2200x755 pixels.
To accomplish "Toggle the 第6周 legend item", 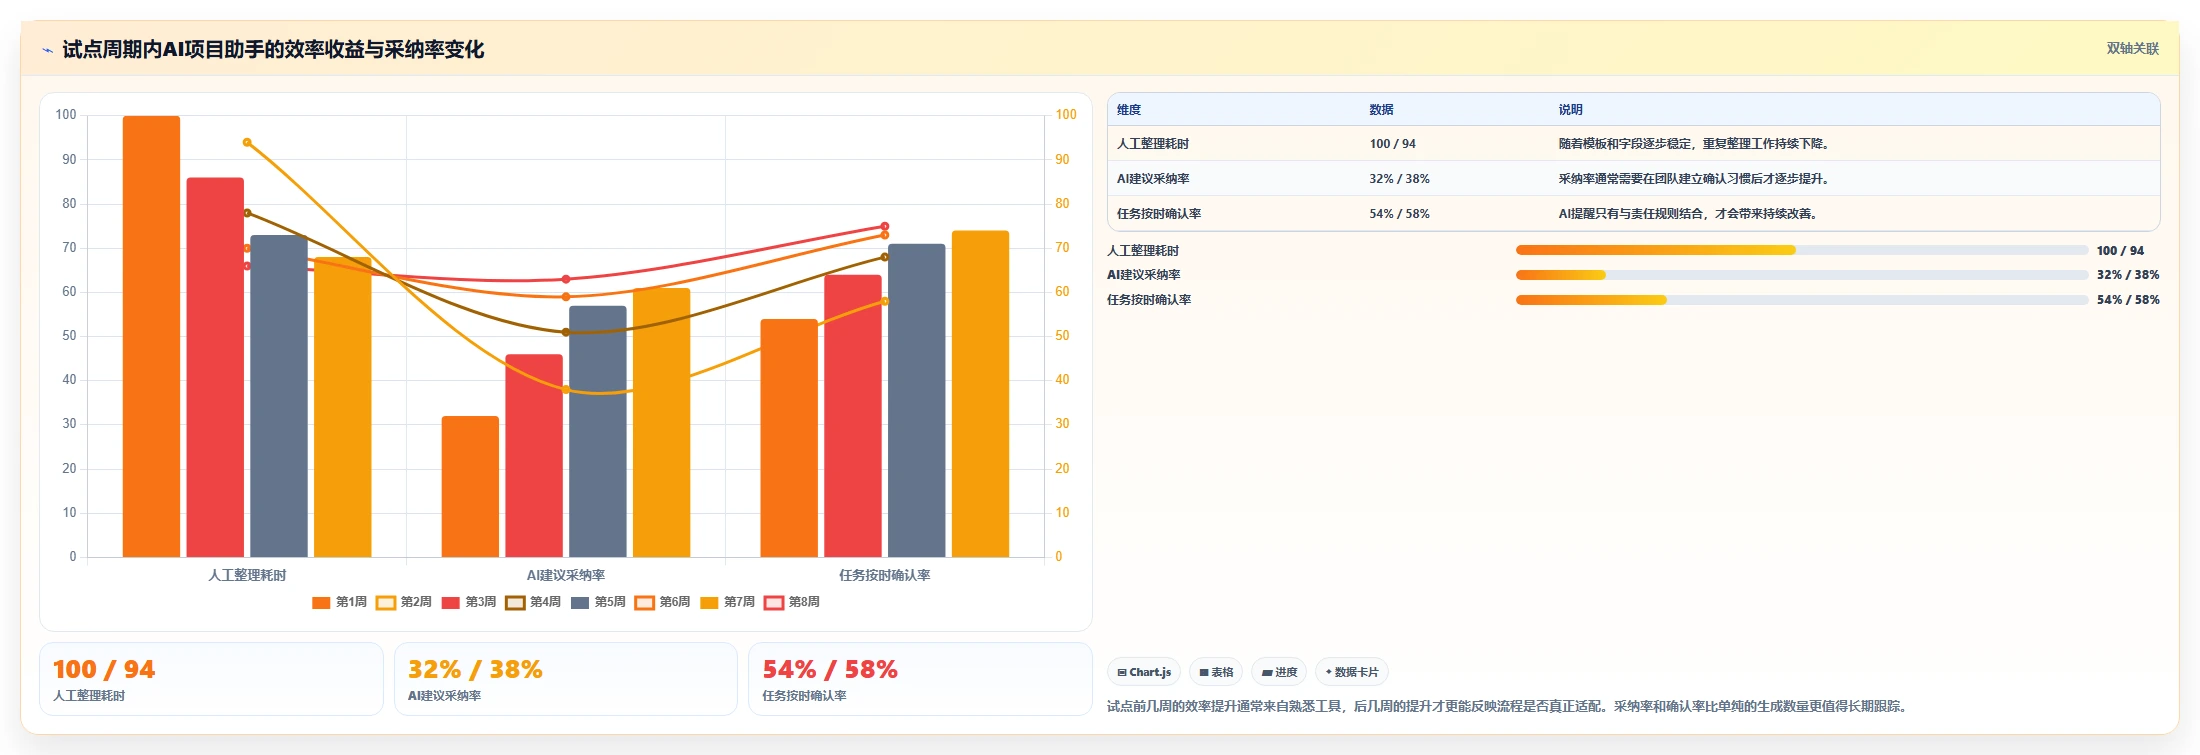I will (663, 602).
